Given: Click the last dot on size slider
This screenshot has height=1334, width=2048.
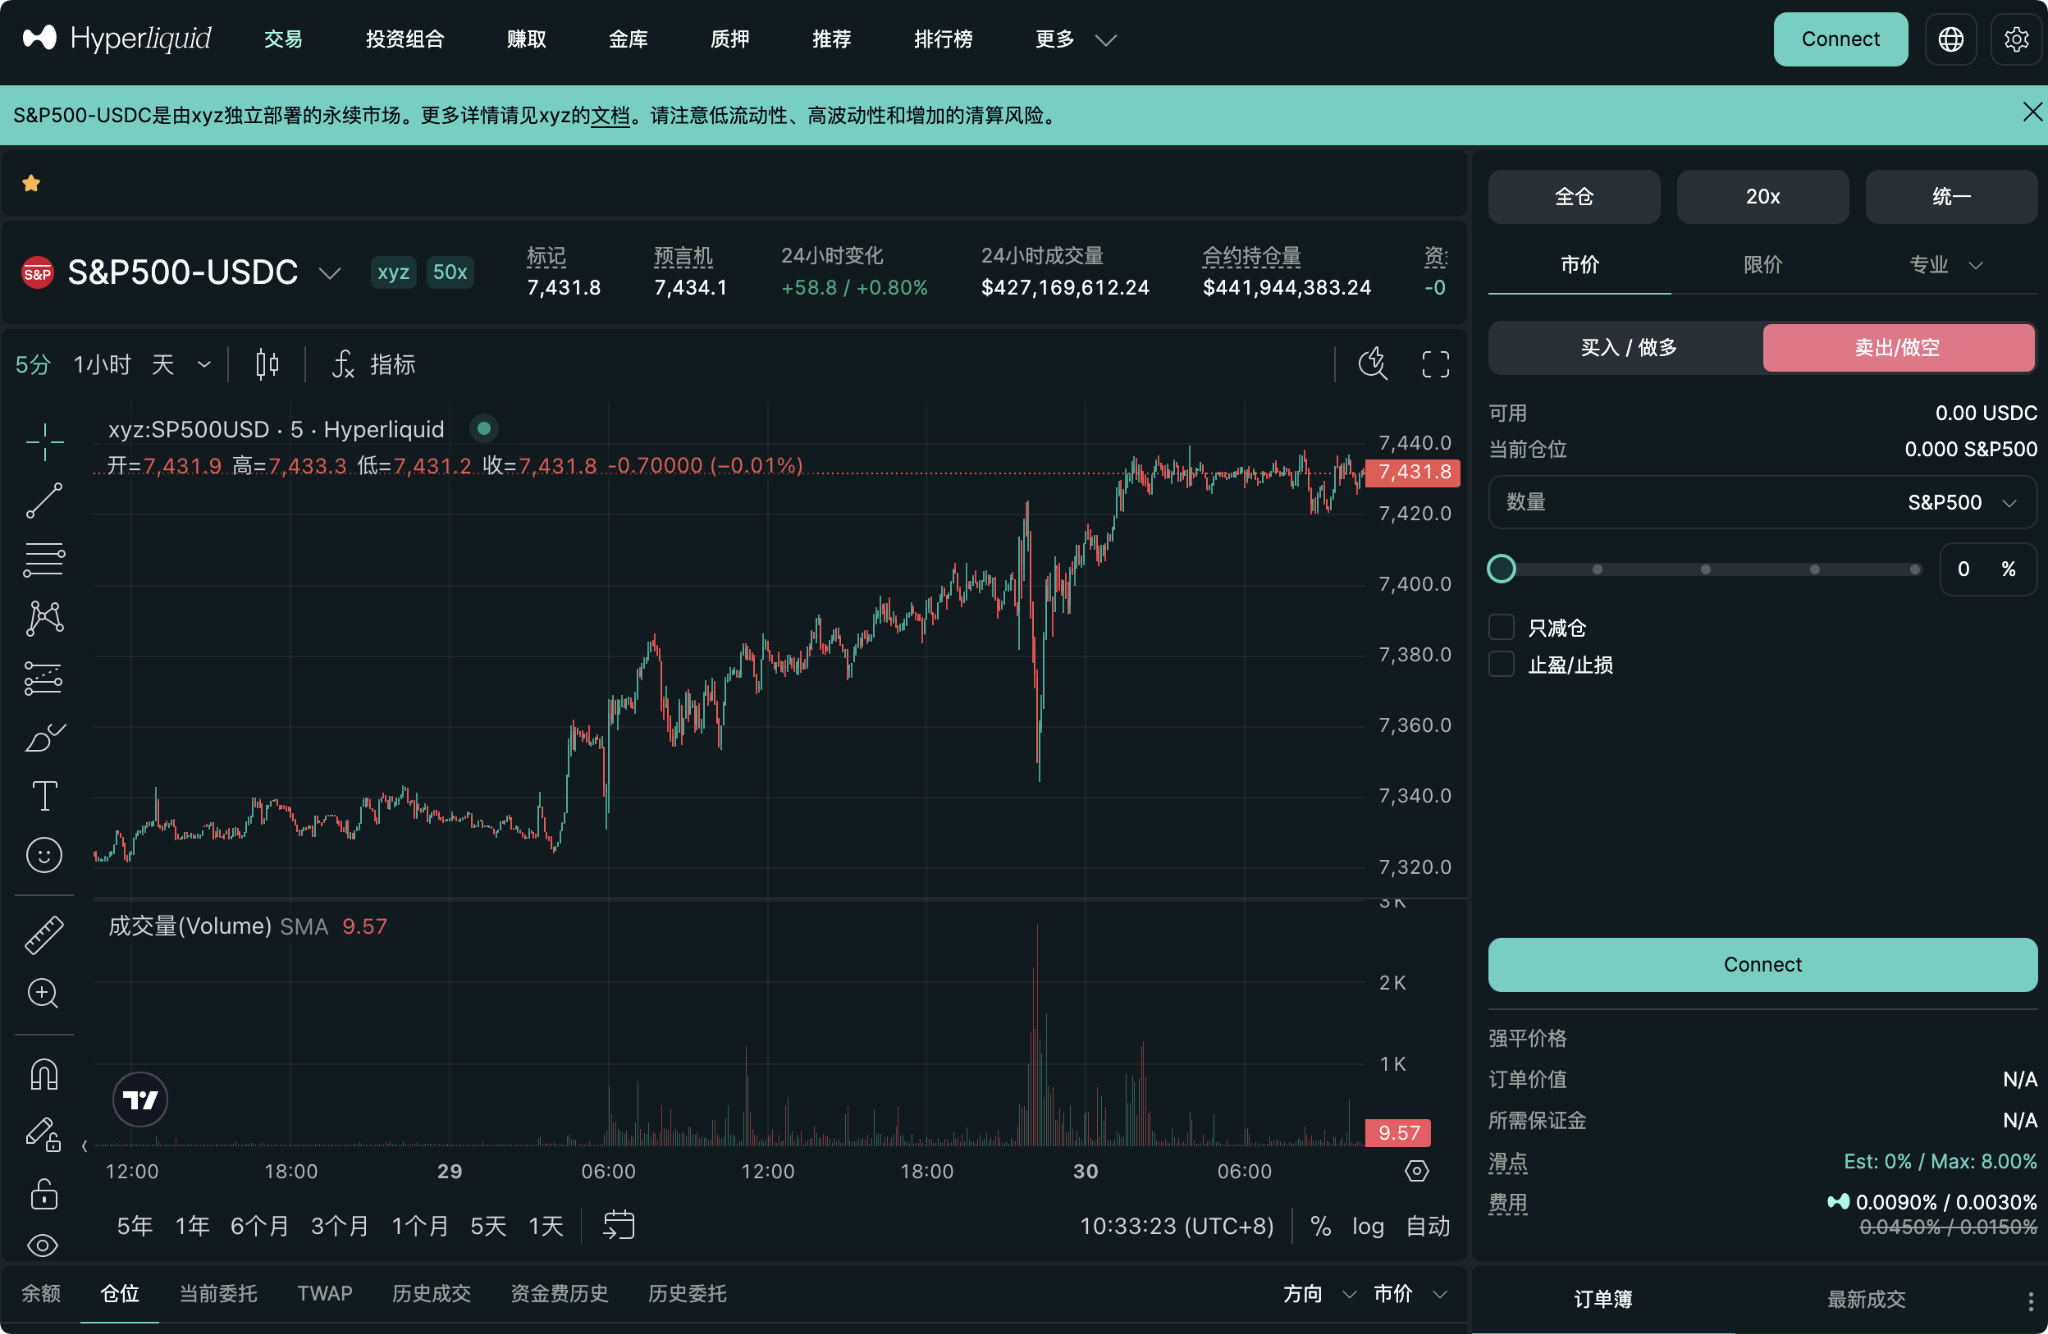Looking at the screenshot, I should [x=1914, y=569].
